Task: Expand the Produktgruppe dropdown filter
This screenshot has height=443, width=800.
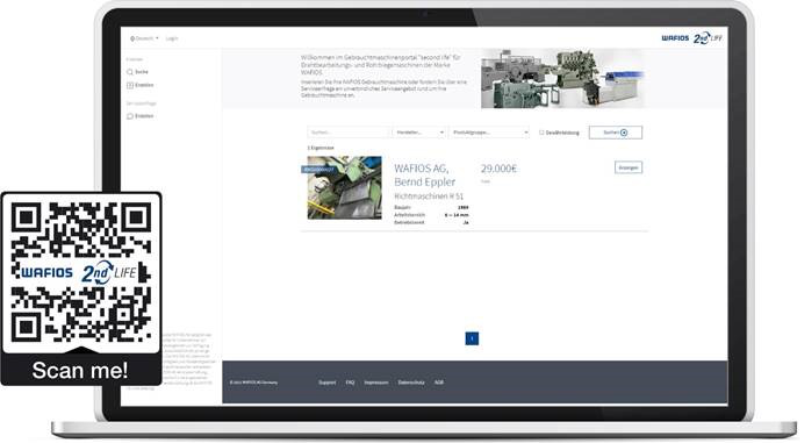Action: (x=489, y=132)
